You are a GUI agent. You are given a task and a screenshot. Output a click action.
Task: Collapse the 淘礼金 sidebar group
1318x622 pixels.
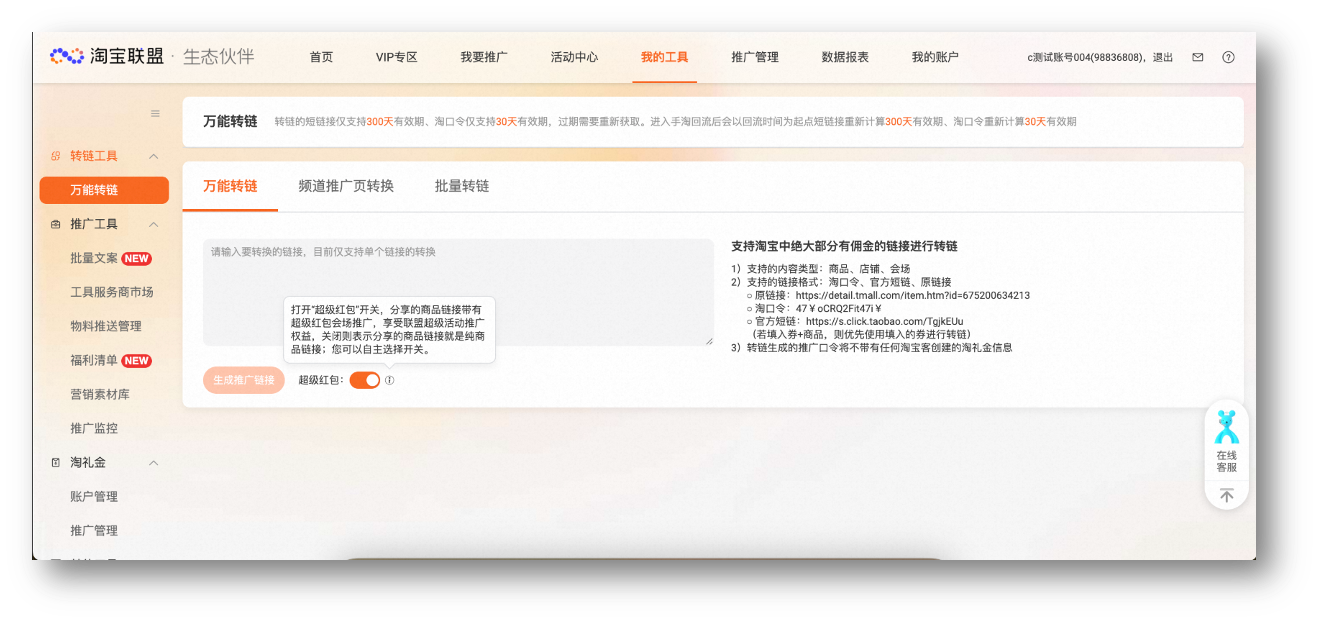click(x=153, y=462)
